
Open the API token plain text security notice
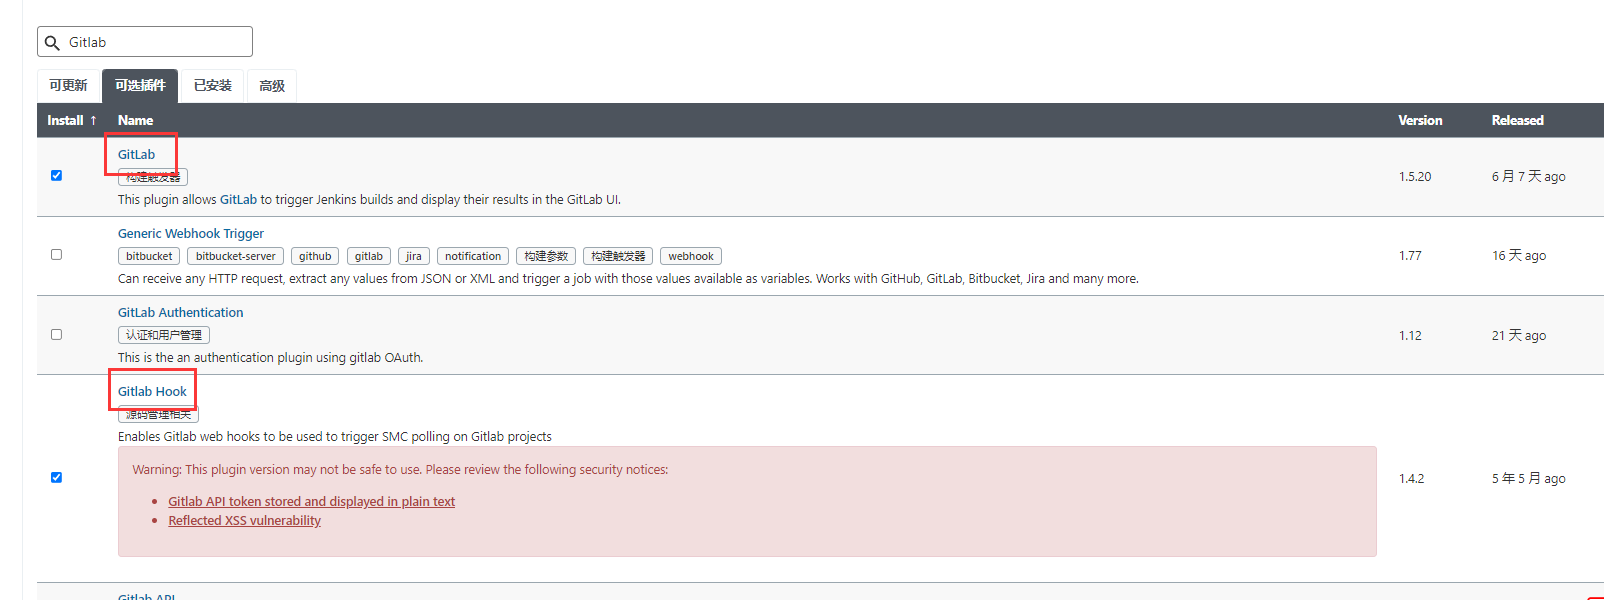311,502
